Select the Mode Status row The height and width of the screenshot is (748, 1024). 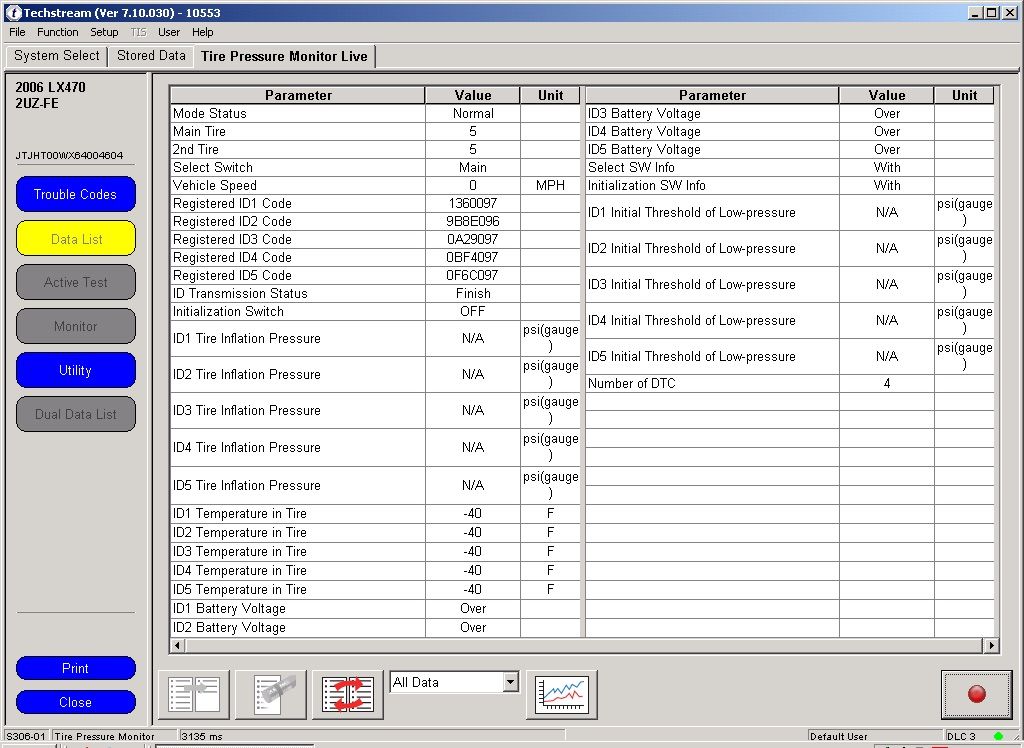(x=376, y=113)
